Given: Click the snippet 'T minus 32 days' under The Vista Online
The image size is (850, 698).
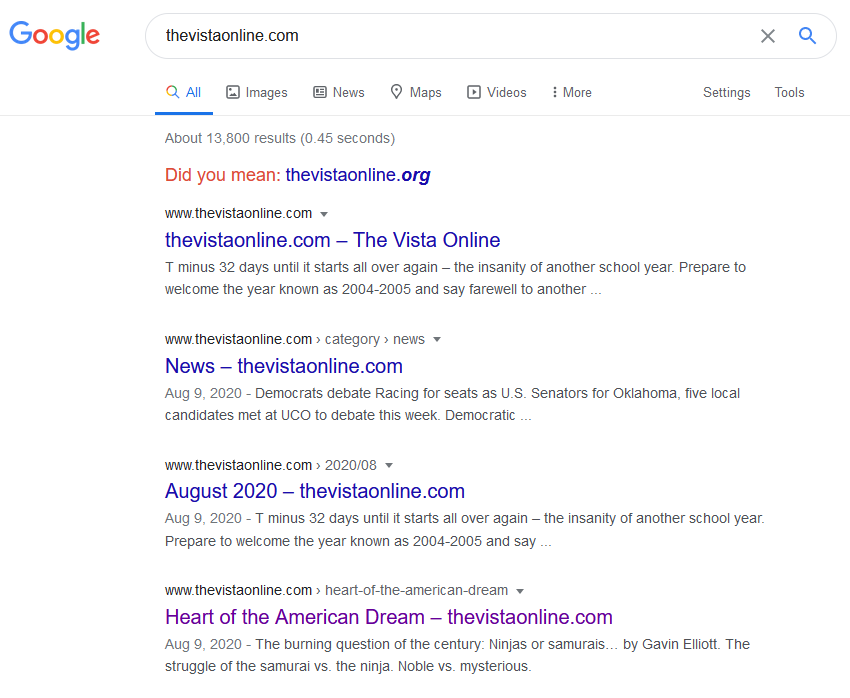Looking at the screenshot, I should [x=455, y=278].
